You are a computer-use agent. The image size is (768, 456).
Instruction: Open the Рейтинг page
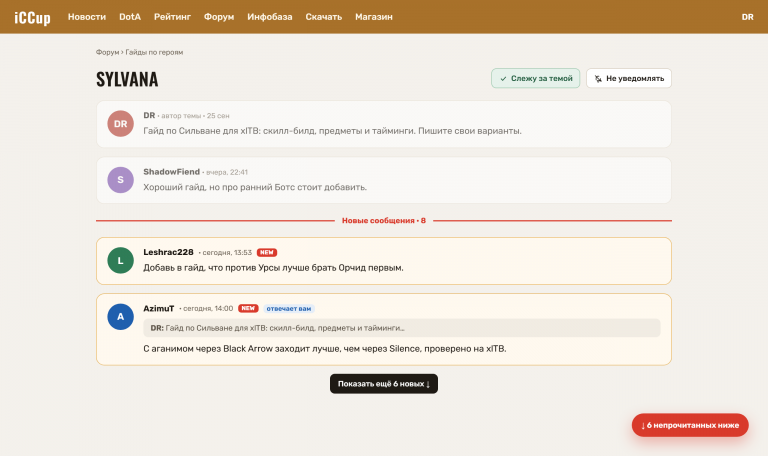click(172, 17)
